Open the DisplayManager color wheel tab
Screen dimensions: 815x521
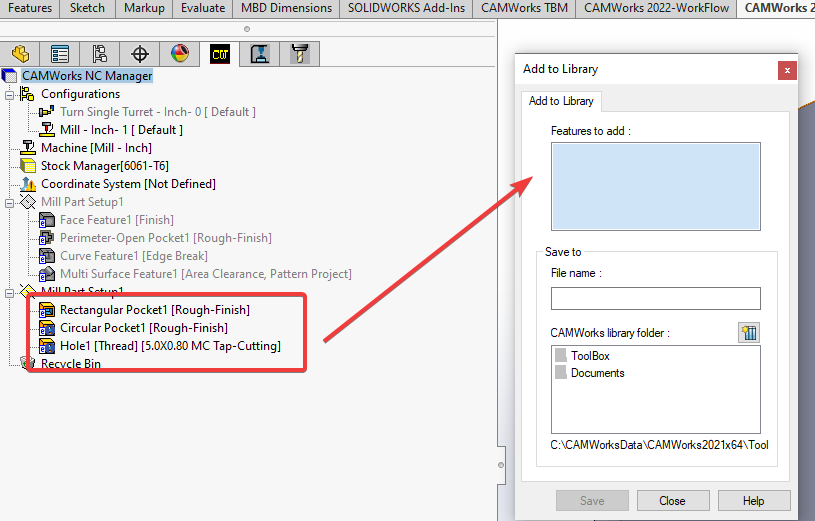pyautogui.click(x=180, y=54)
